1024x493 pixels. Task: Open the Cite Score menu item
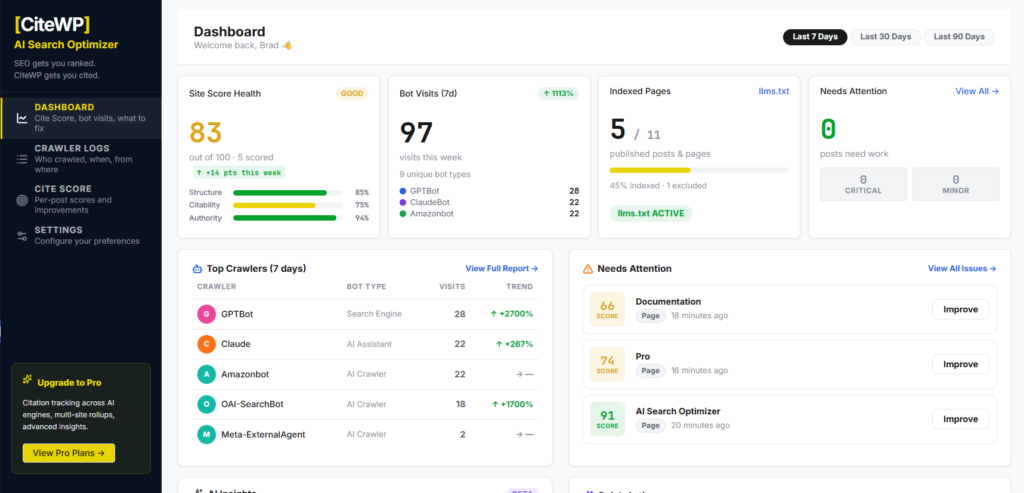pos(81,200)
